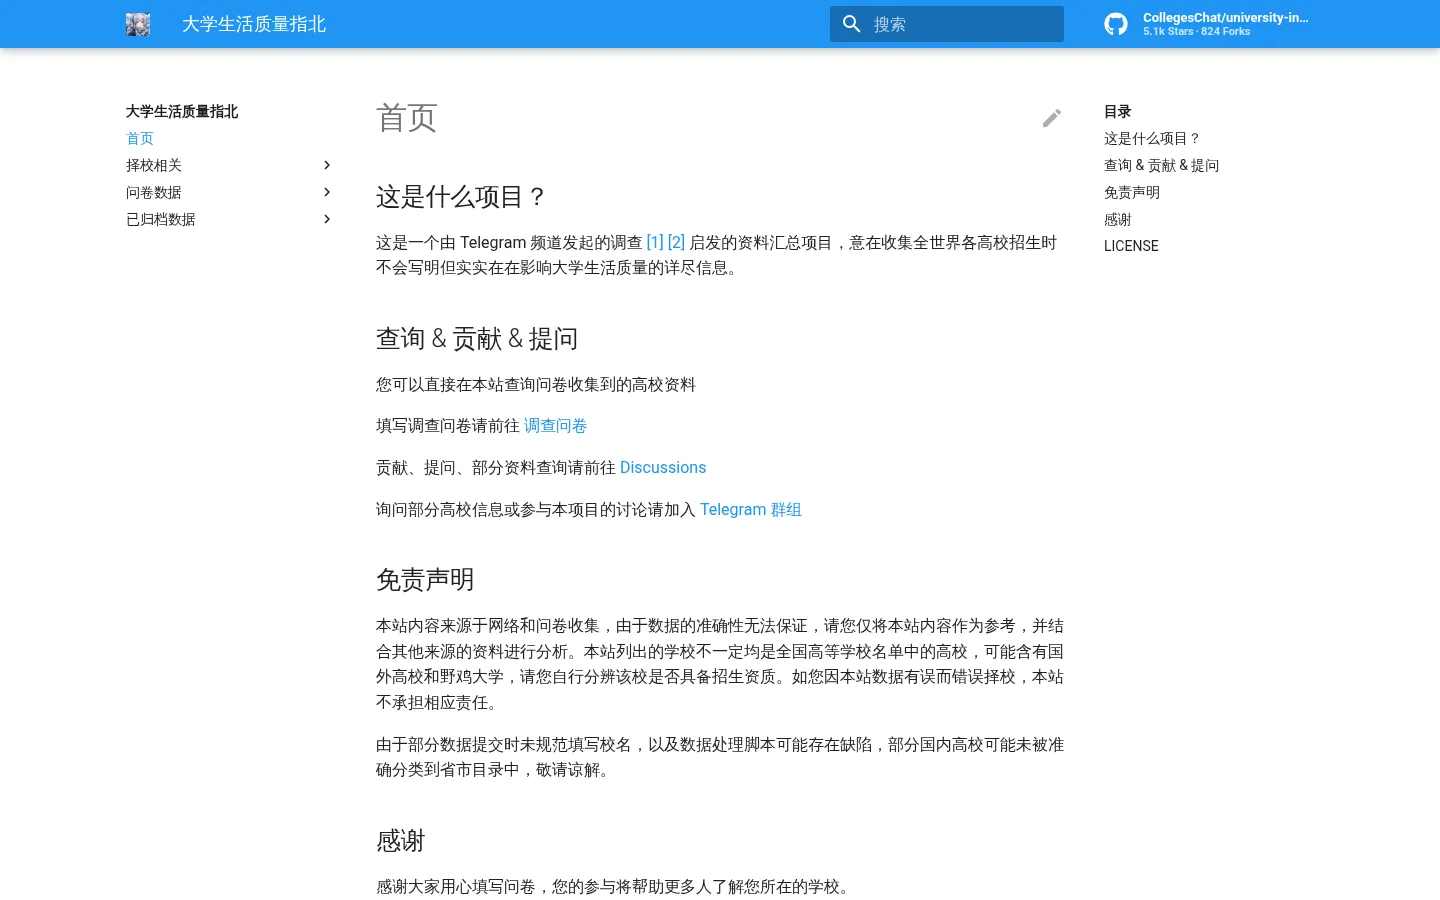Open the GitHub repository icon
Image resolution: width=1440 pixels, height=900 pixels.
[1116, 24]
